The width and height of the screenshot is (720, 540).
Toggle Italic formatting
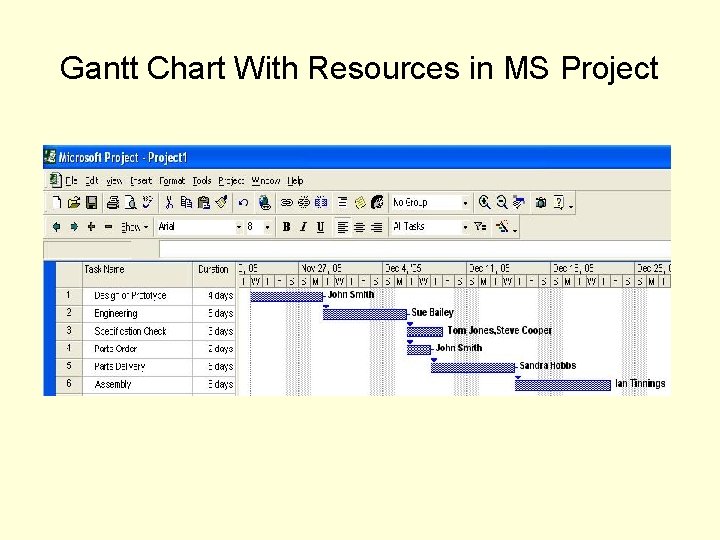(304, 227)
